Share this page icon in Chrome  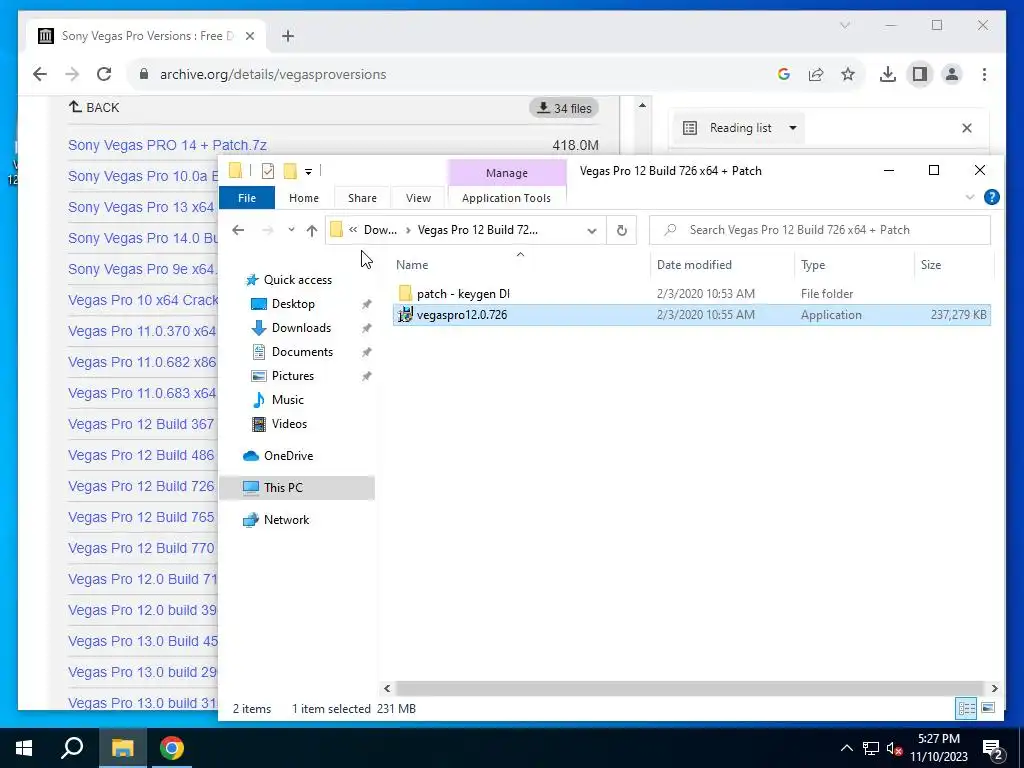pyautogui.click(x=816, y=74)
